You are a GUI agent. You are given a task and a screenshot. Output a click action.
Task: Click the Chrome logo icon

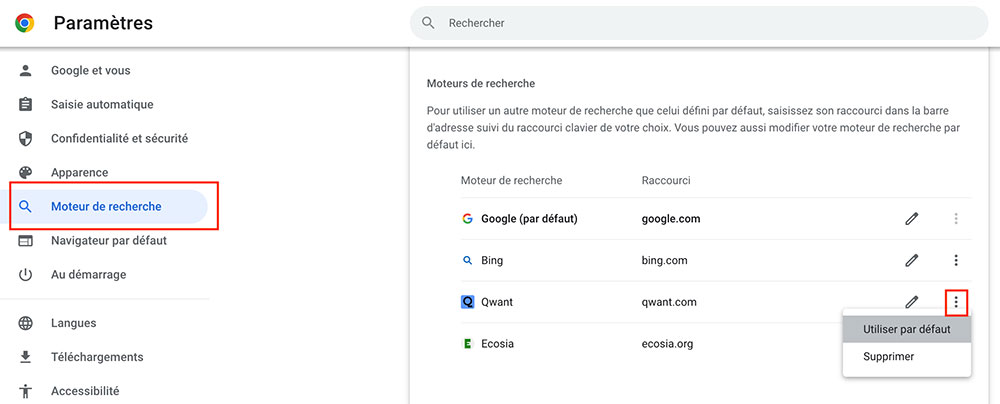click(25, 24)
